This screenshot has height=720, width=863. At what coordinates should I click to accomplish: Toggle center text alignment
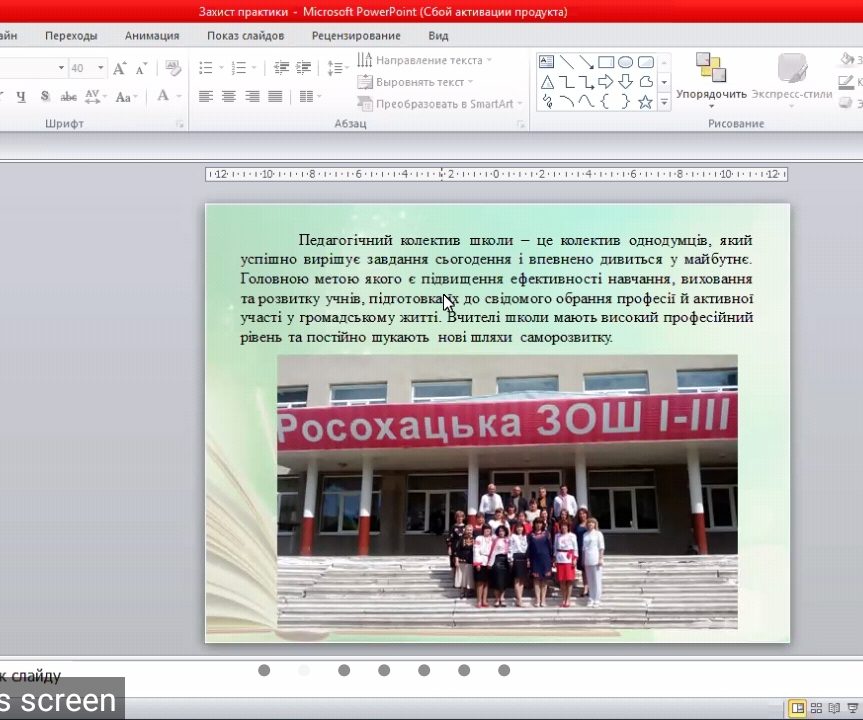tap(227, 96)
